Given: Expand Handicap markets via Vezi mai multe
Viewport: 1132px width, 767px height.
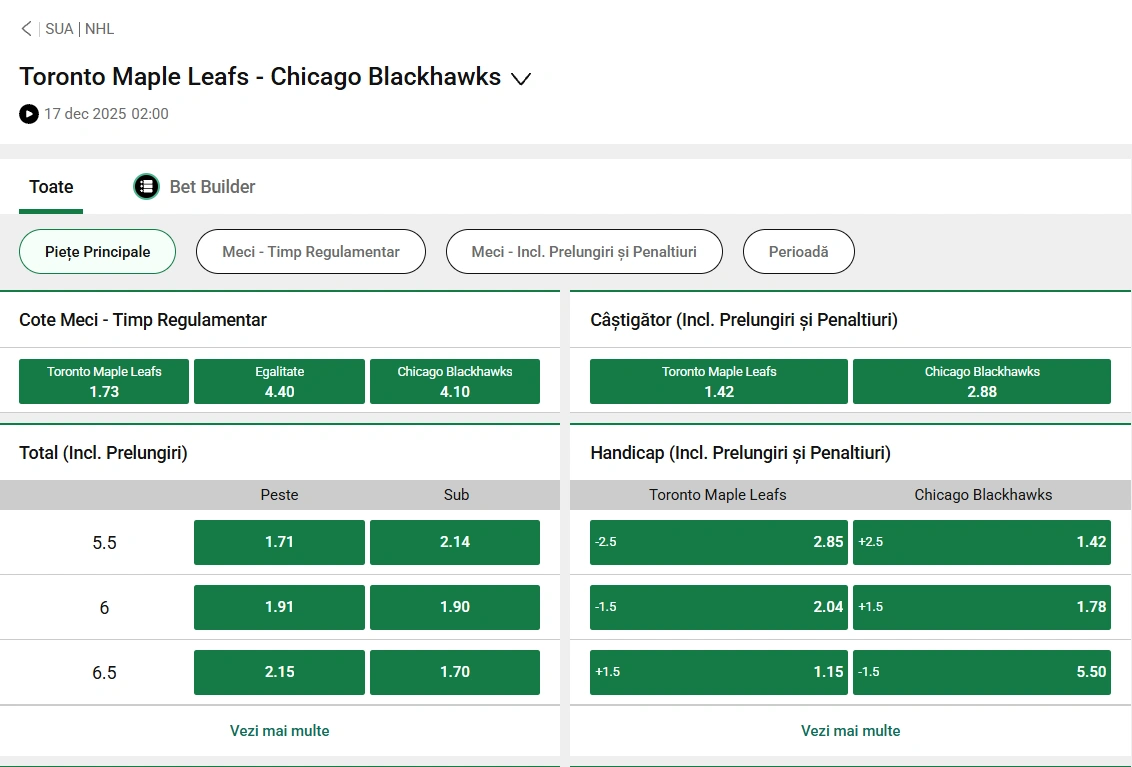Looking at the screenshot, I should point(850,730).
